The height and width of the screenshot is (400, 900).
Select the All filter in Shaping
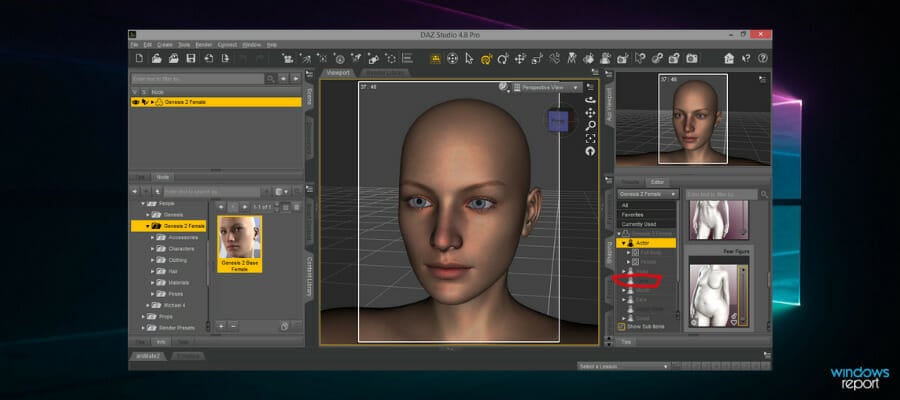point(647,205)
